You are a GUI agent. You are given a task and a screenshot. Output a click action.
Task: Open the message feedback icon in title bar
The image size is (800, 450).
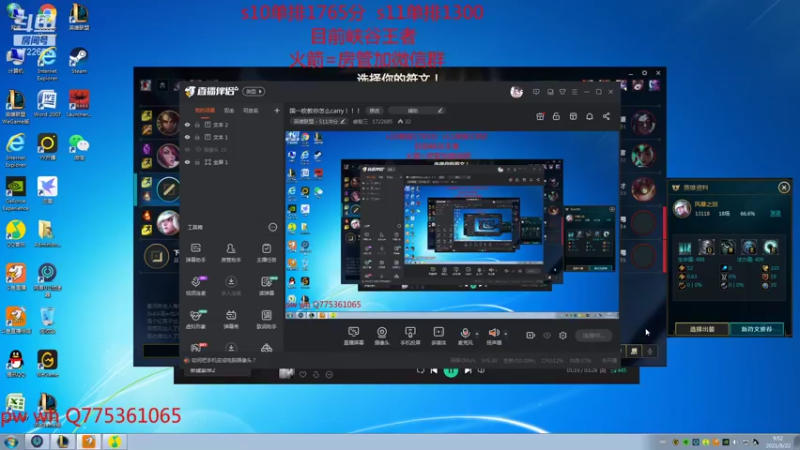click(x=536, y=92)
